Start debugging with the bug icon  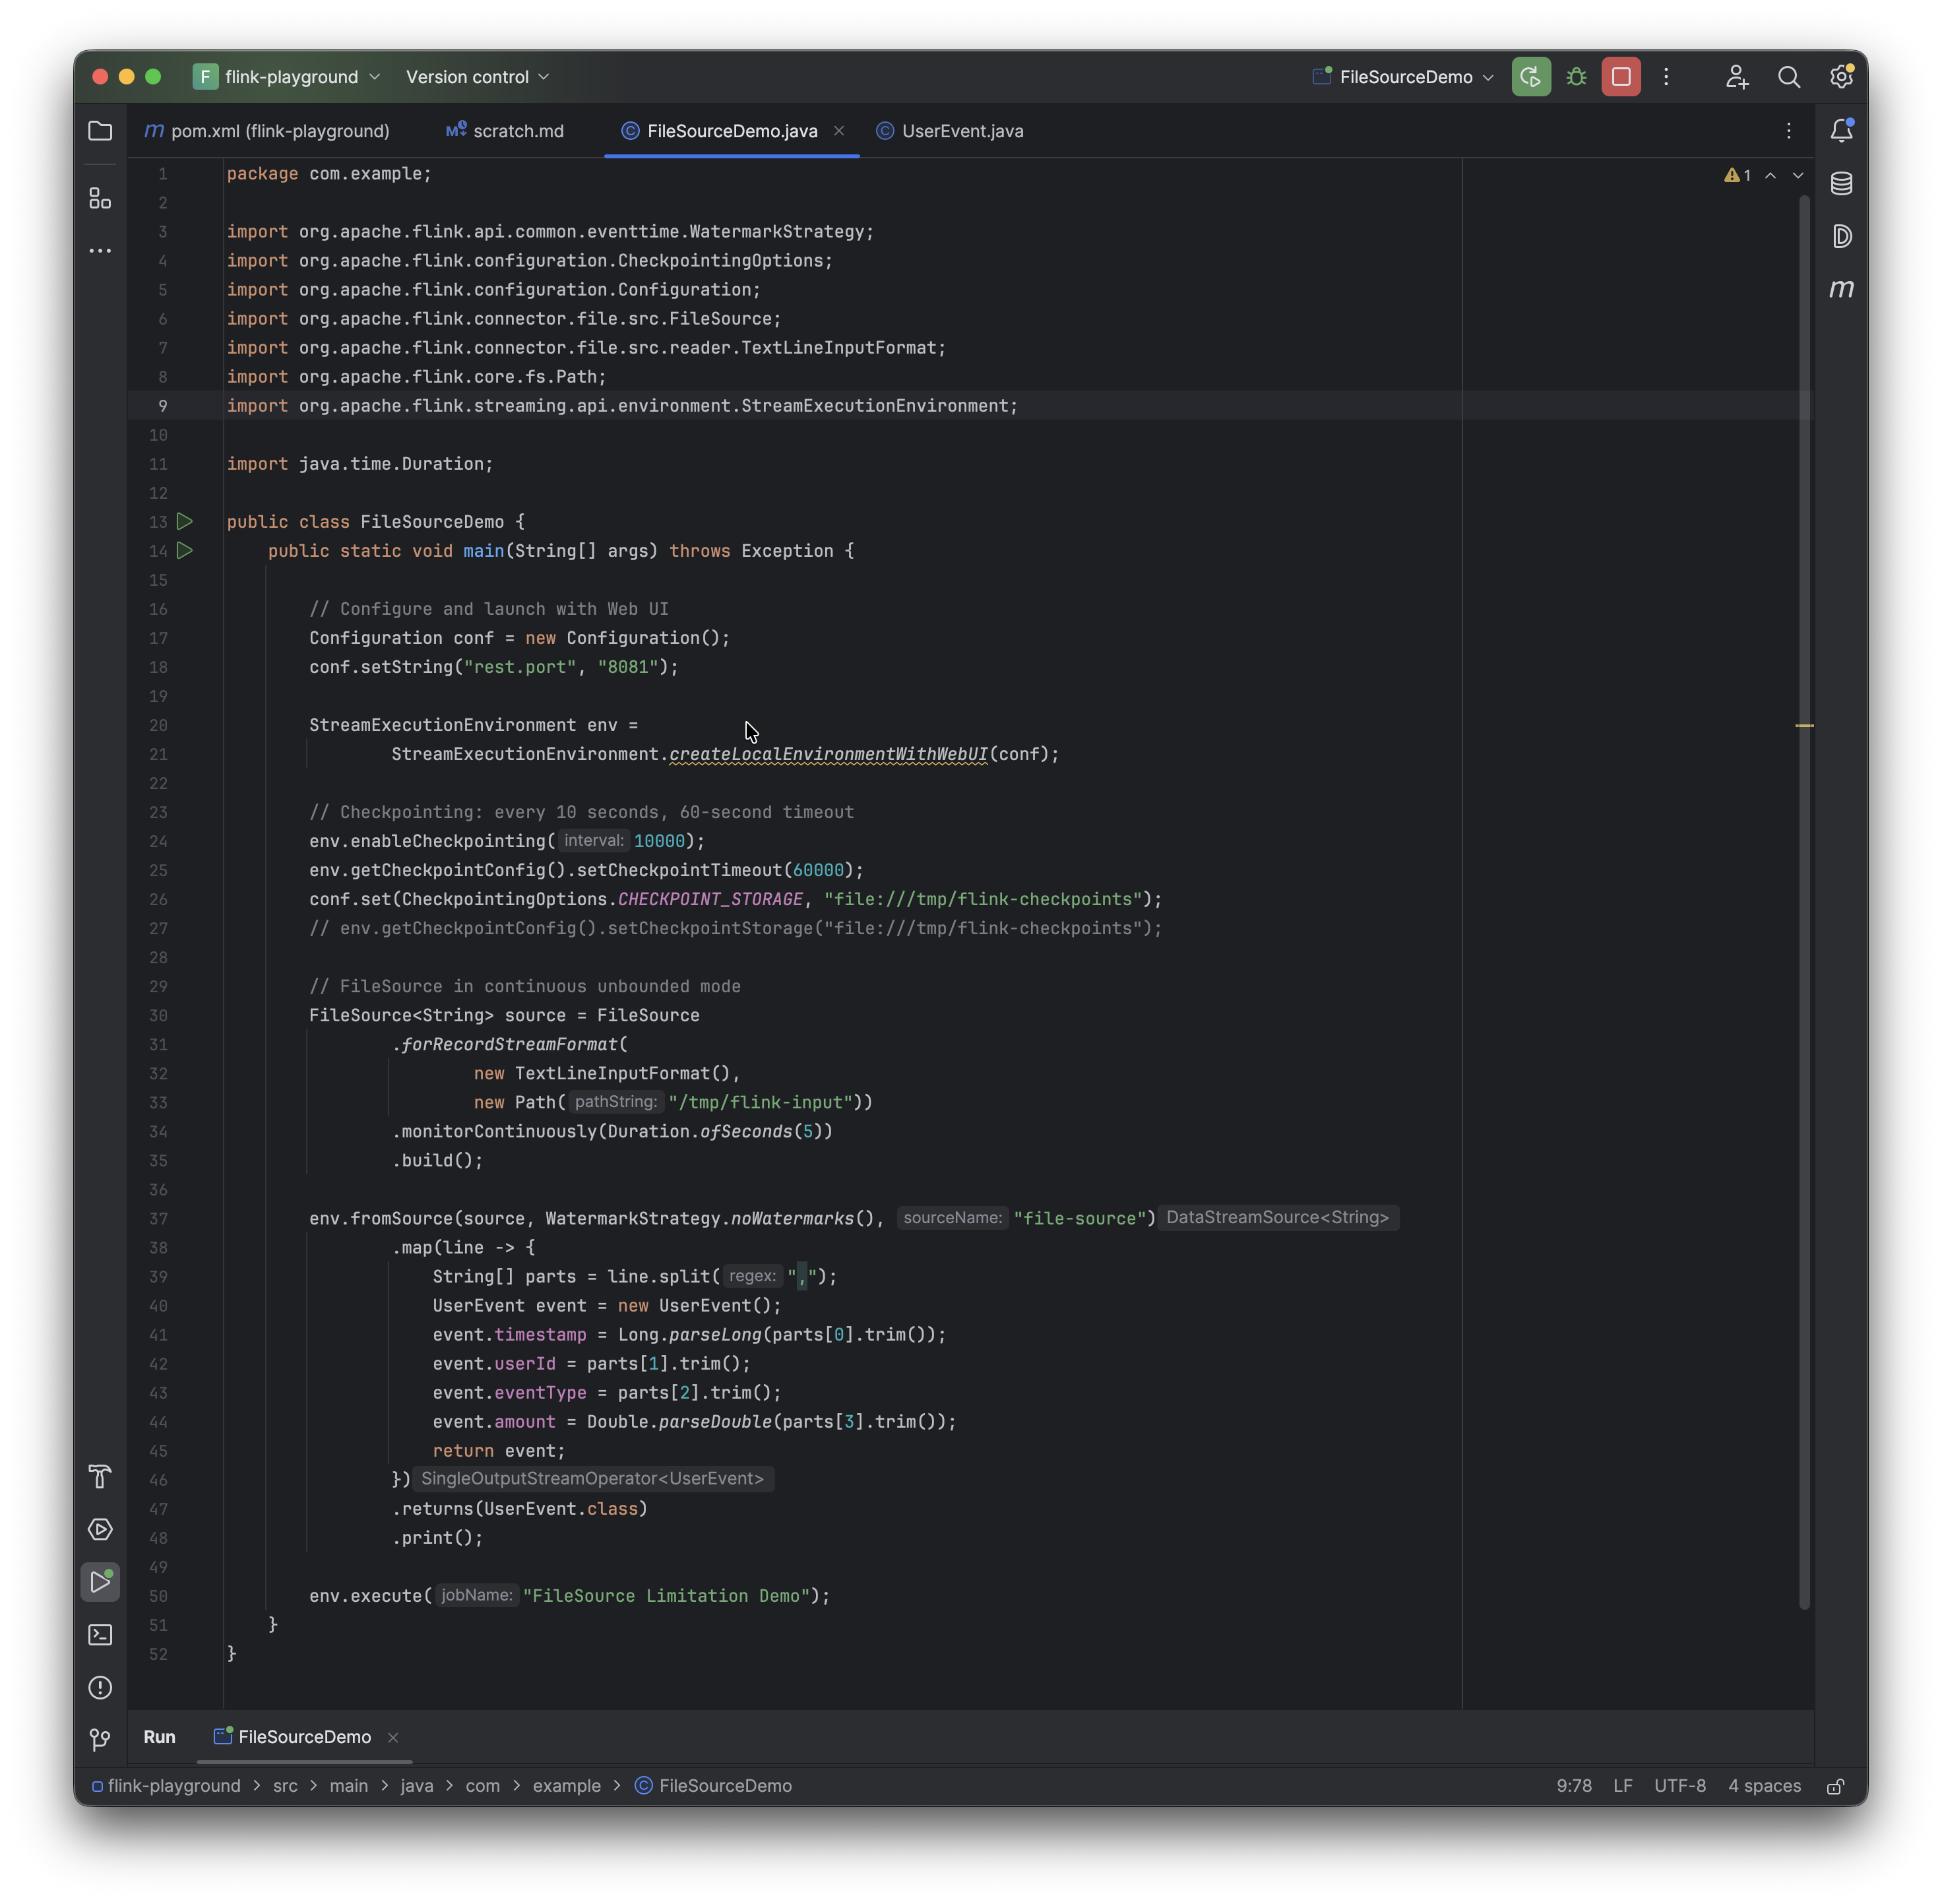(x=1576, y=77)
